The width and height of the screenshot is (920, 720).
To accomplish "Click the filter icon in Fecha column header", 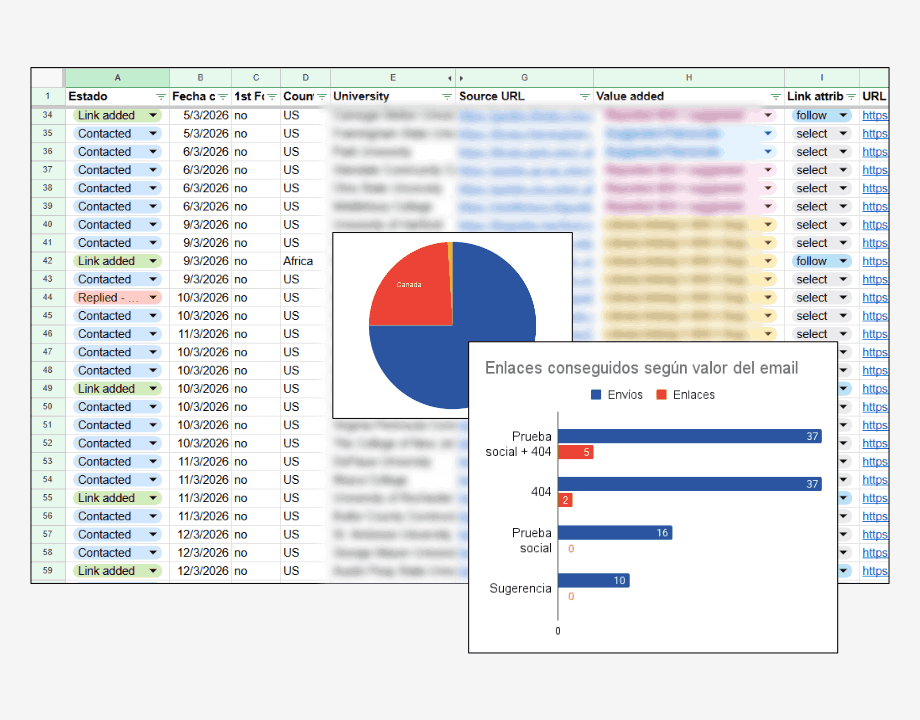I will coord(223,97).
